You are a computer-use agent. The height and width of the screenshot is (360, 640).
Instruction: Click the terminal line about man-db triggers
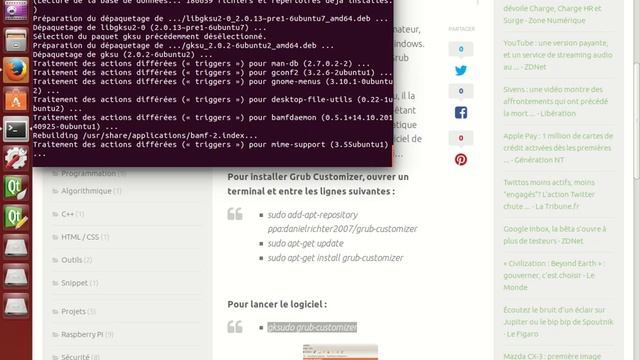pos(201,64)
